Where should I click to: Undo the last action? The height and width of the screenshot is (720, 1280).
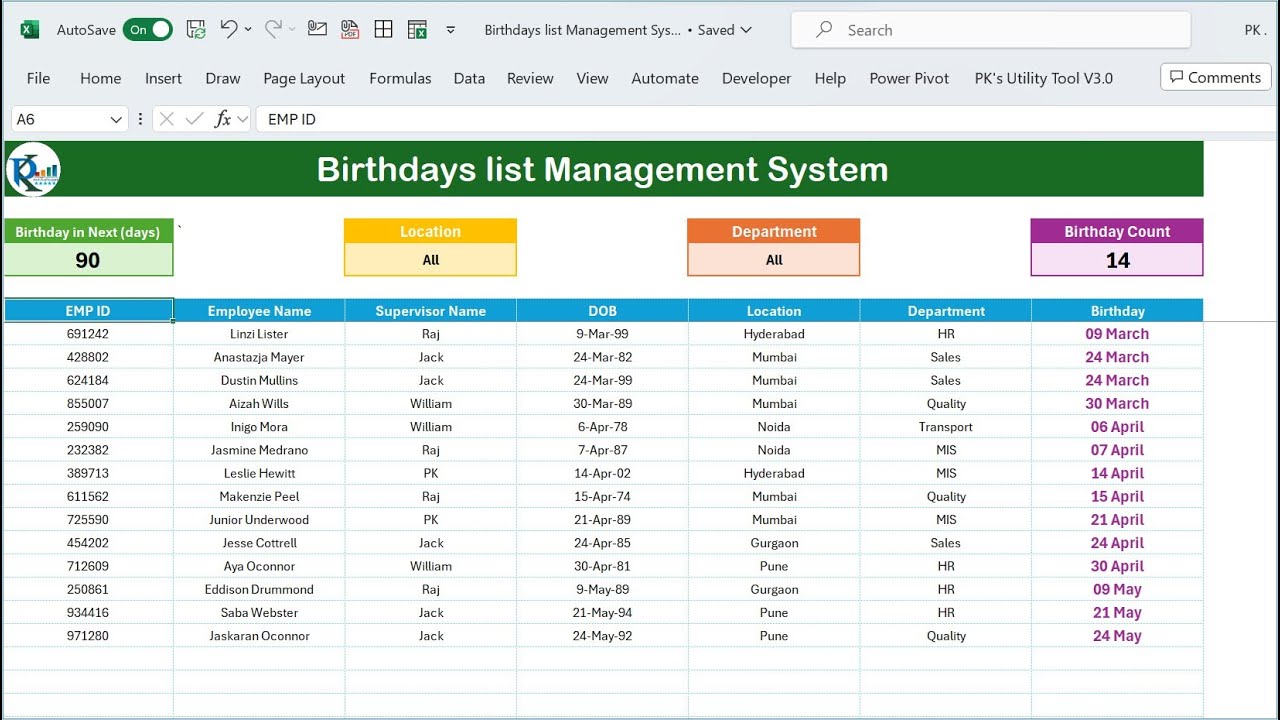click(229, 30)
